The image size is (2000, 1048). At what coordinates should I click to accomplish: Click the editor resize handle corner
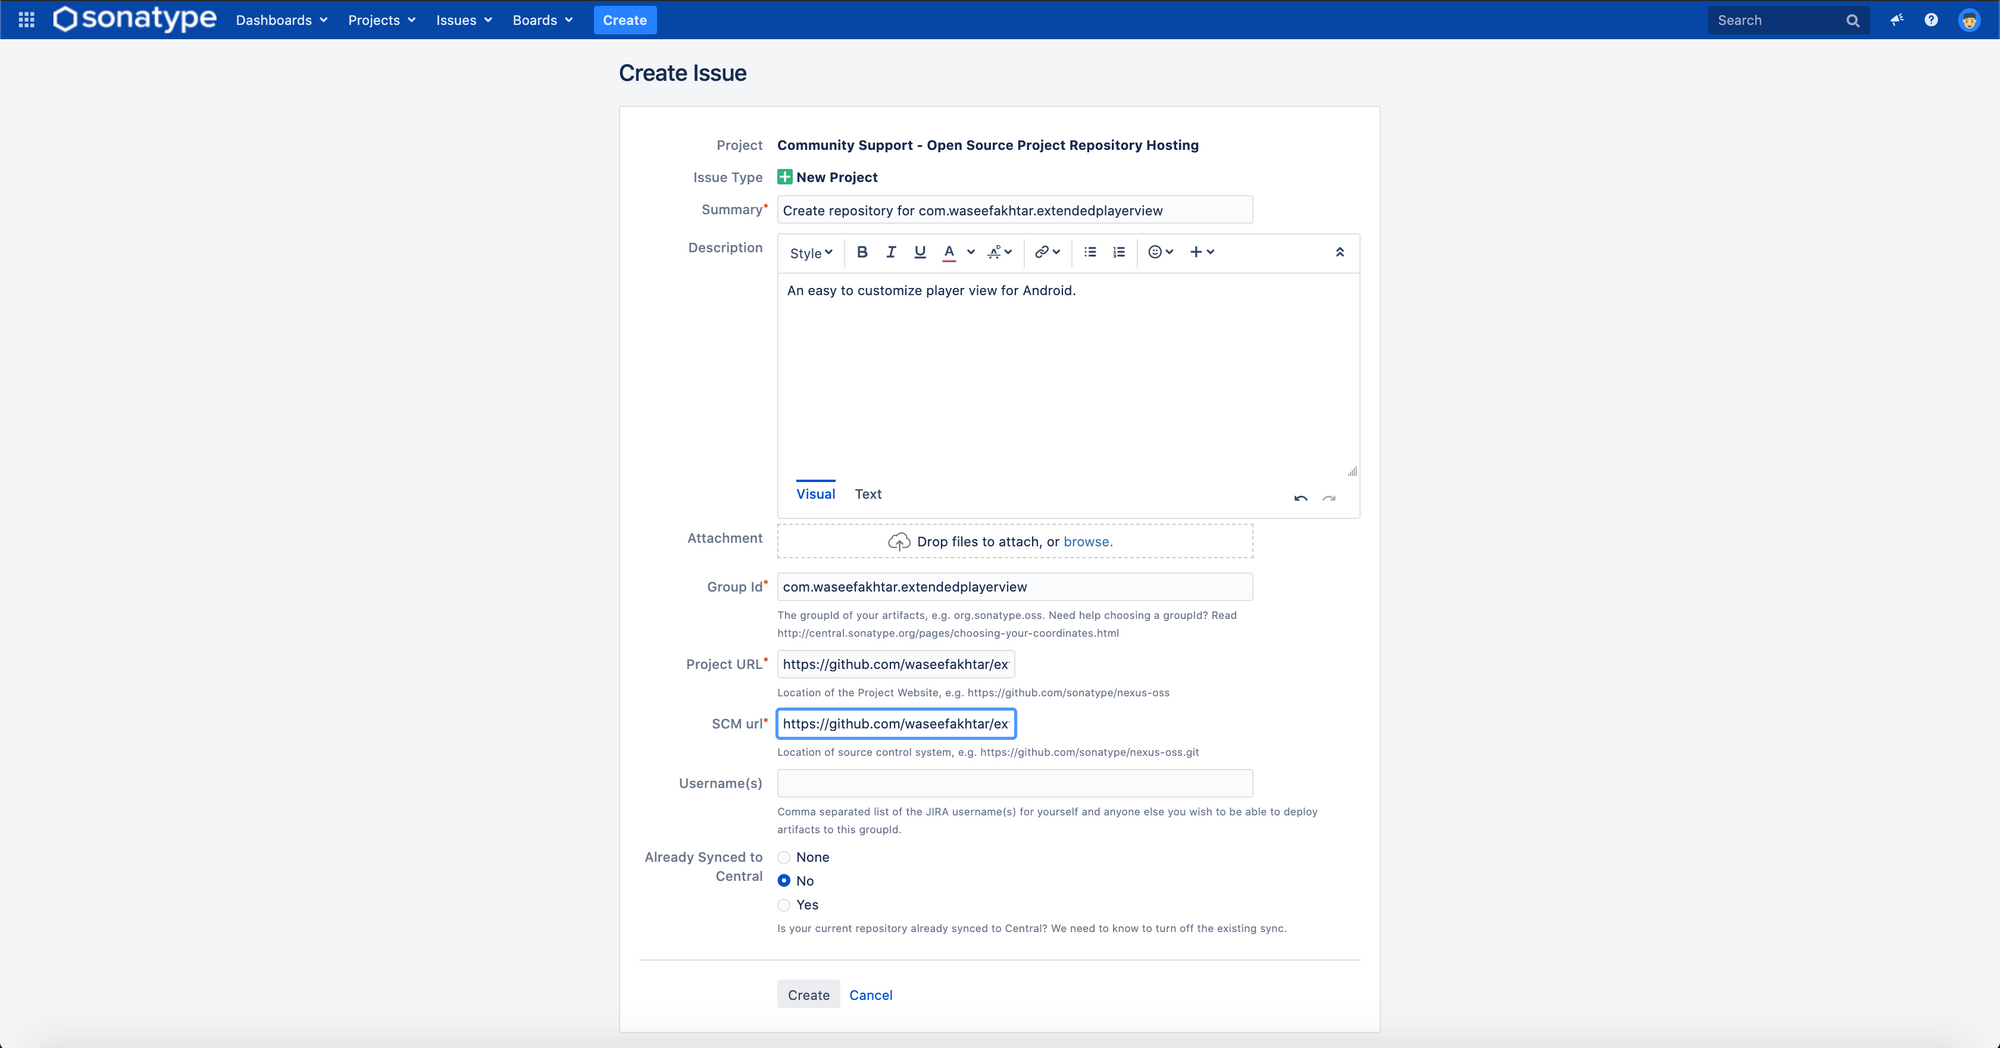click(1352, 471)
